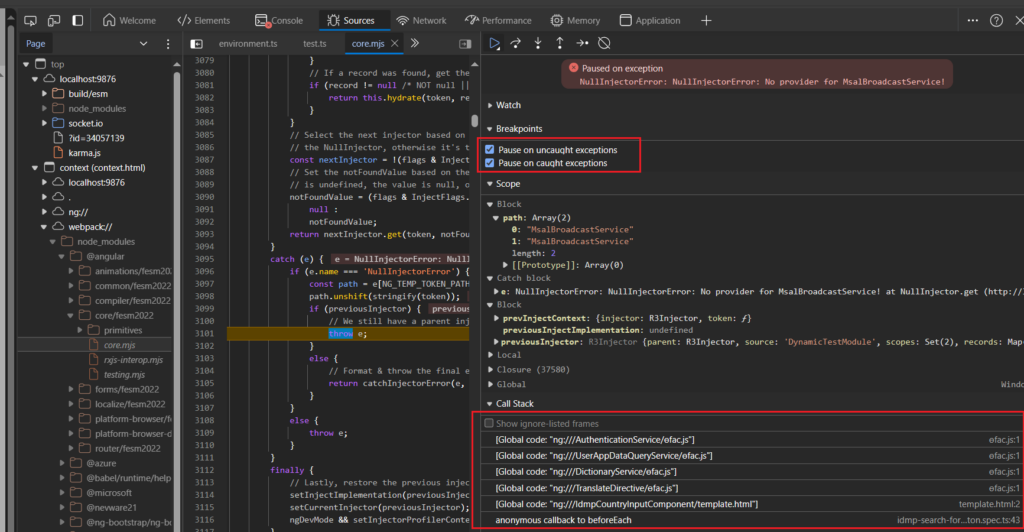
Task: Toggle Pause on caught exceptions
Action: 489,163
